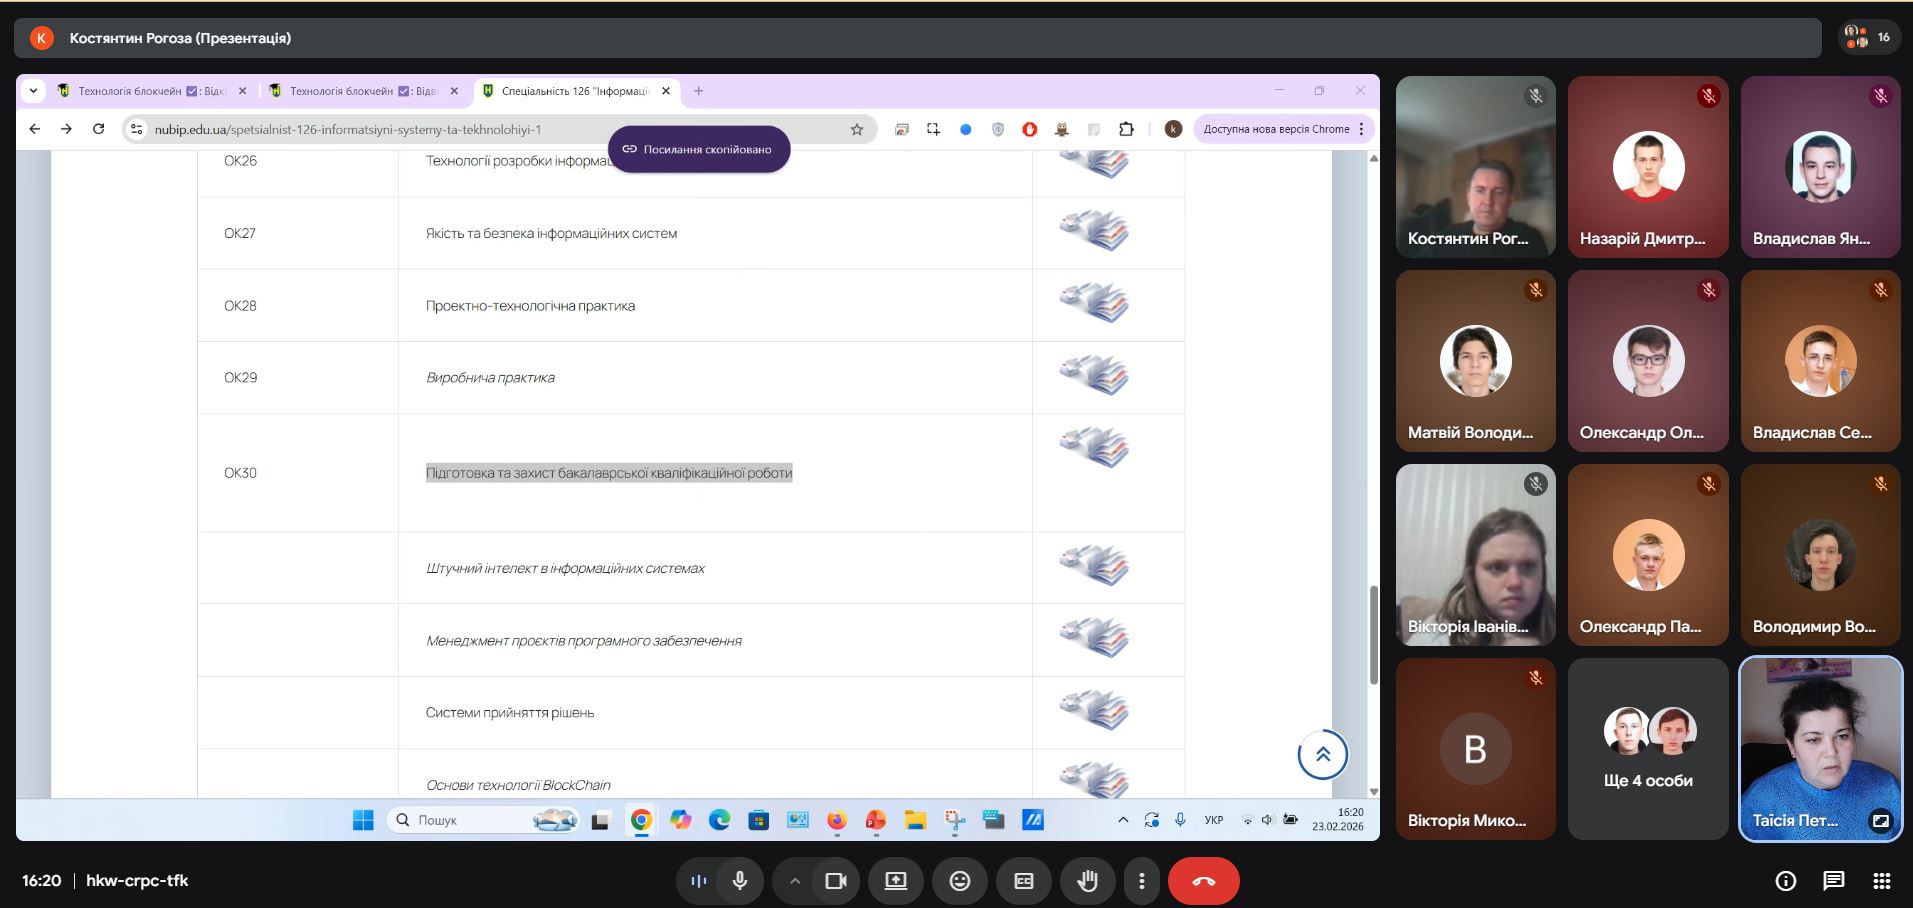Click the scroll-to-top circular button
This screenshot has height=908, width=1913.
coord(1323,755)
